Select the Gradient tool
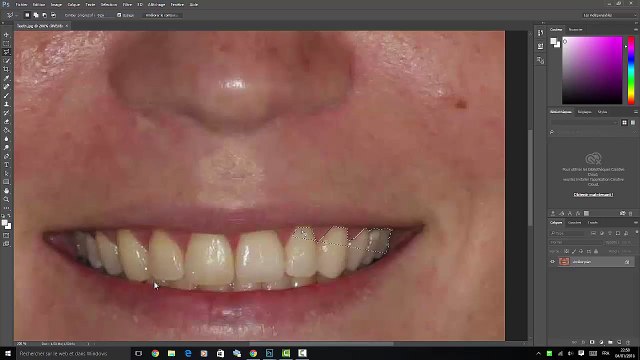Viewport: 640px width, 360px height. pos(7,130)
